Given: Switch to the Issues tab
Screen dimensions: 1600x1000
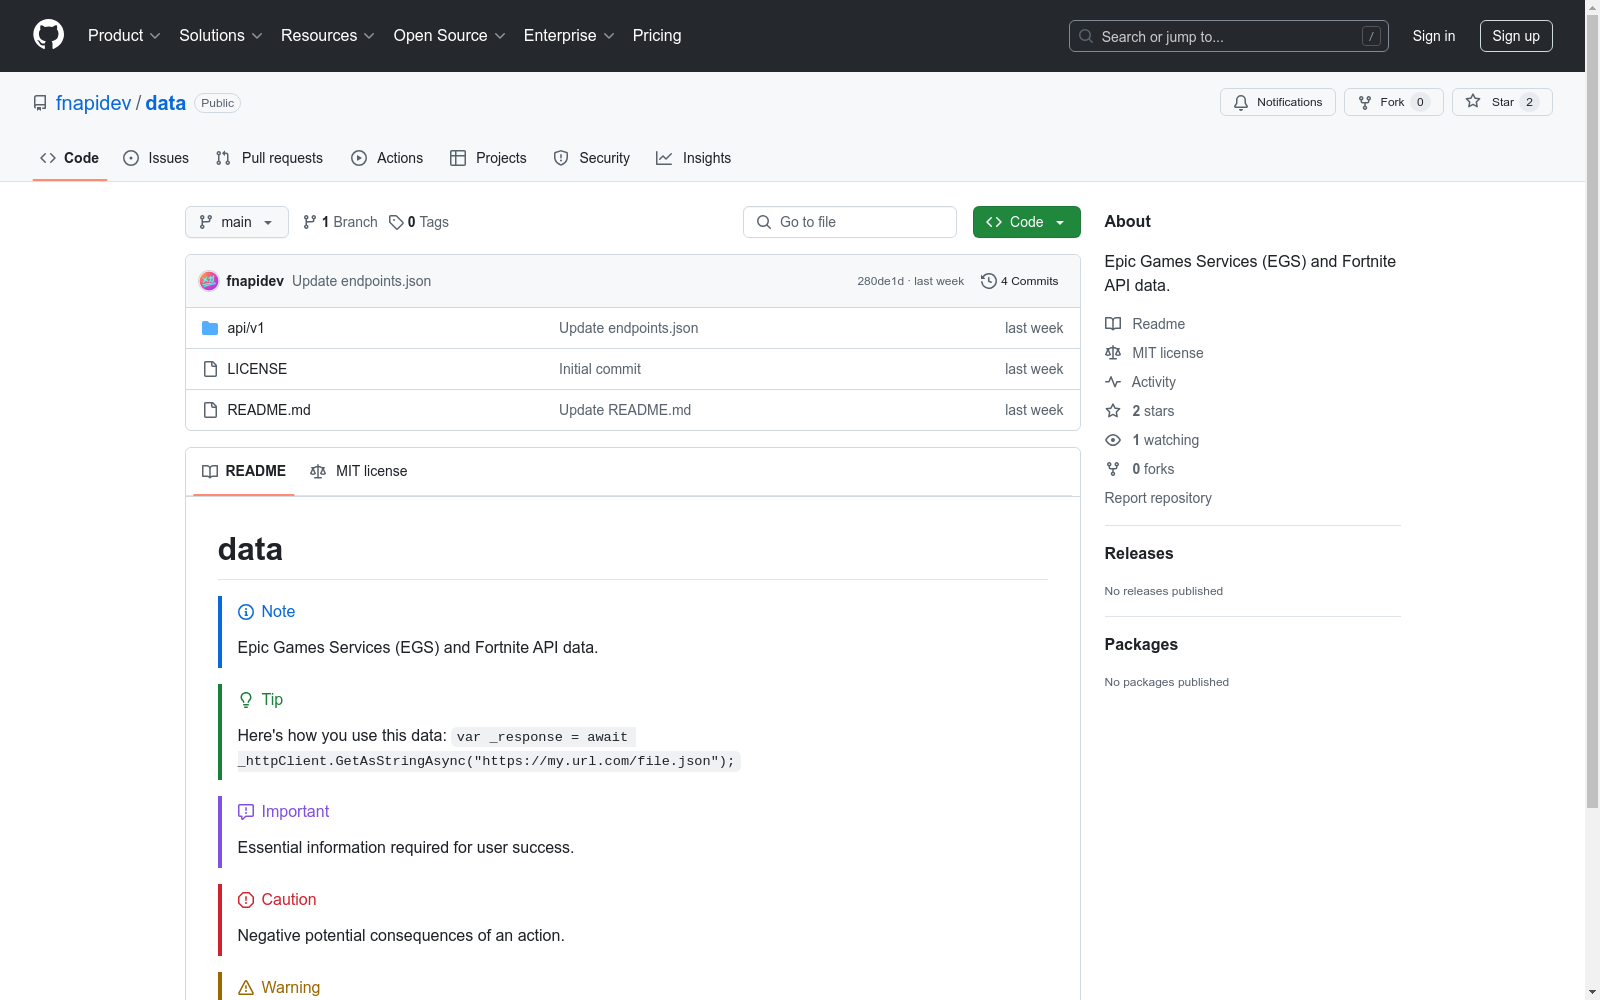Looking at the screenshot, I should (156, 158).
